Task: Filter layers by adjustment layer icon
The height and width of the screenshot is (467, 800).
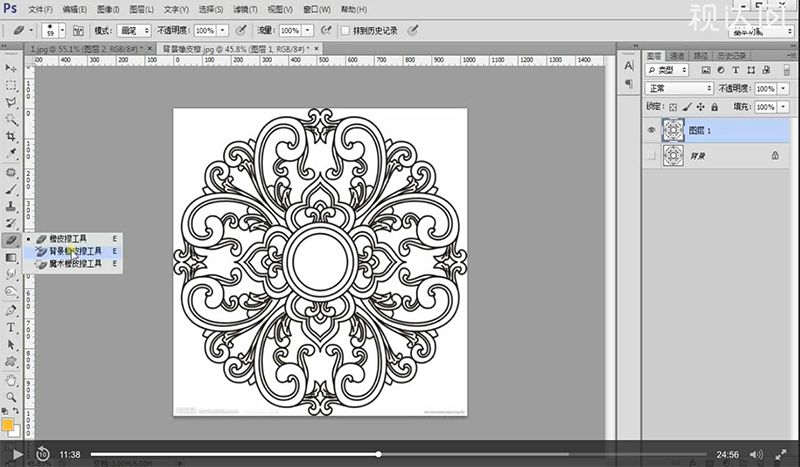Action: click(x=721, y=70)
